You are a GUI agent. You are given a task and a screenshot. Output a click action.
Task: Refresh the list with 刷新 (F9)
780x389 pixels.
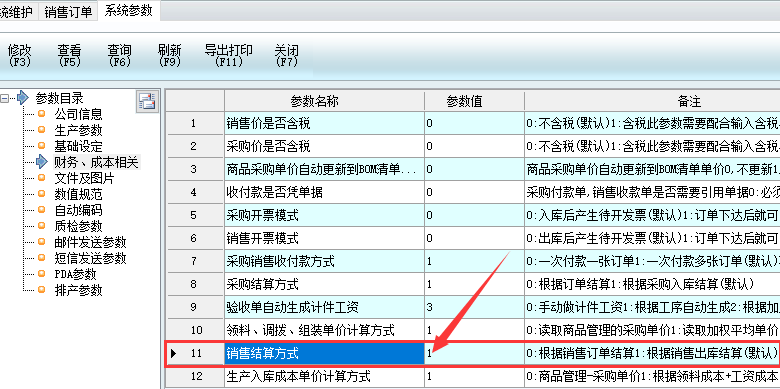(170, 55)
